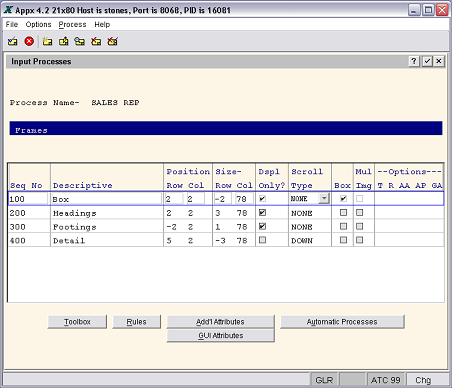Enable Mul Img checkbox for Detail row

click(x=359, y=240)
